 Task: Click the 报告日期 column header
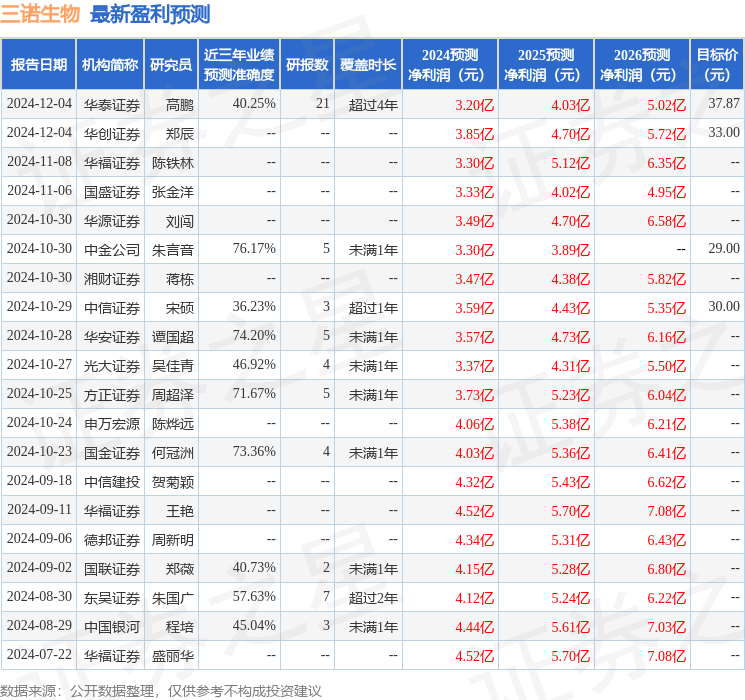[x=38, y=64]
